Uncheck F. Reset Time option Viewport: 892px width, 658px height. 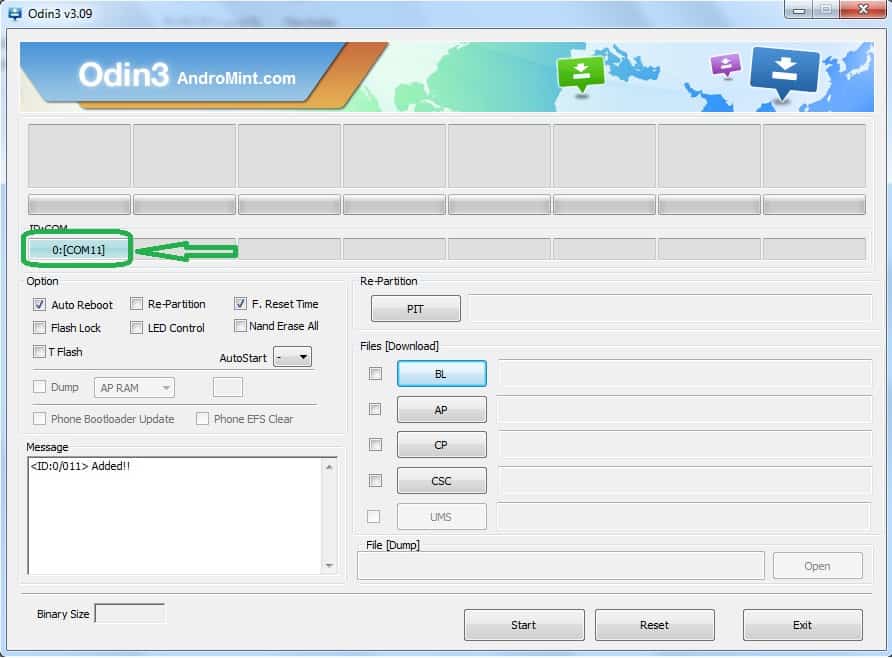(240, 303)
